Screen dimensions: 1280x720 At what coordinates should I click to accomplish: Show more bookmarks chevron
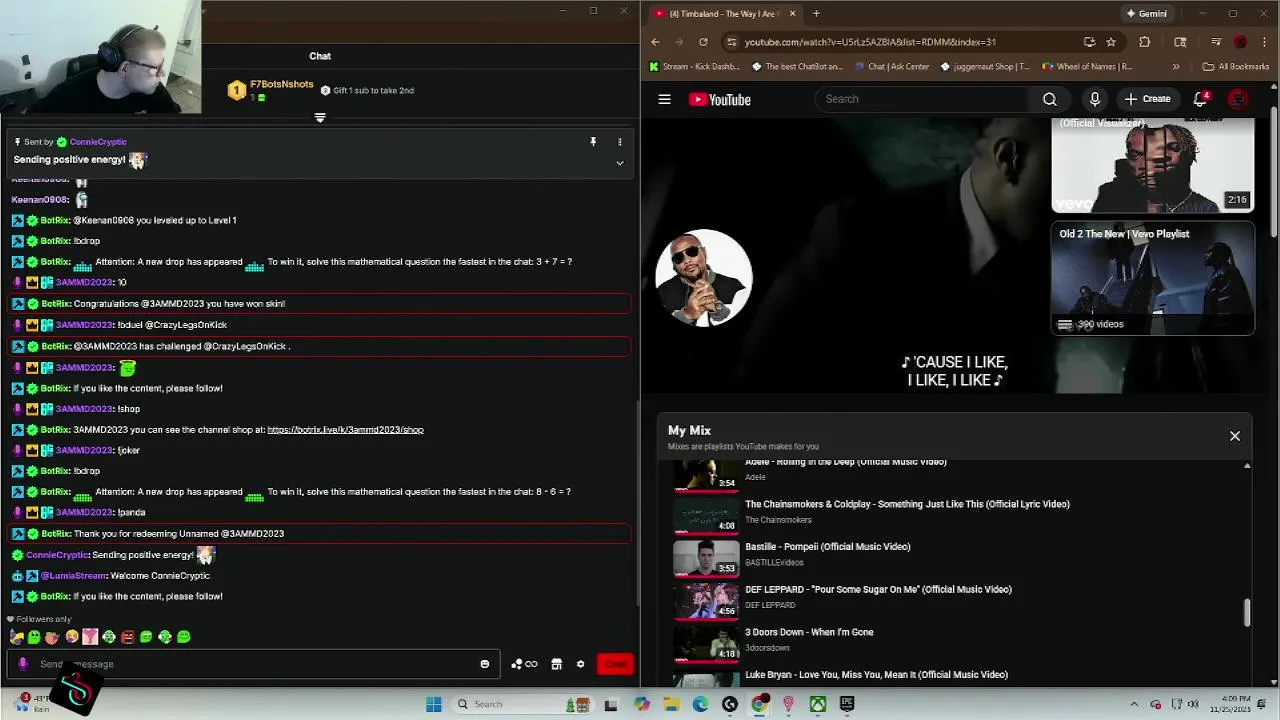1176,67
